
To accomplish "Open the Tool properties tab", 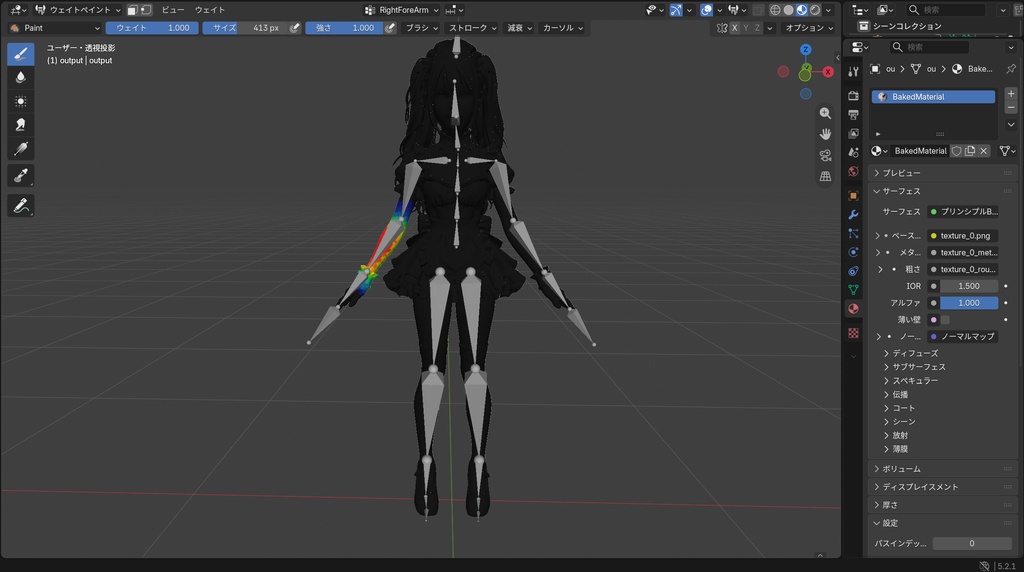I will click(853, 71).
